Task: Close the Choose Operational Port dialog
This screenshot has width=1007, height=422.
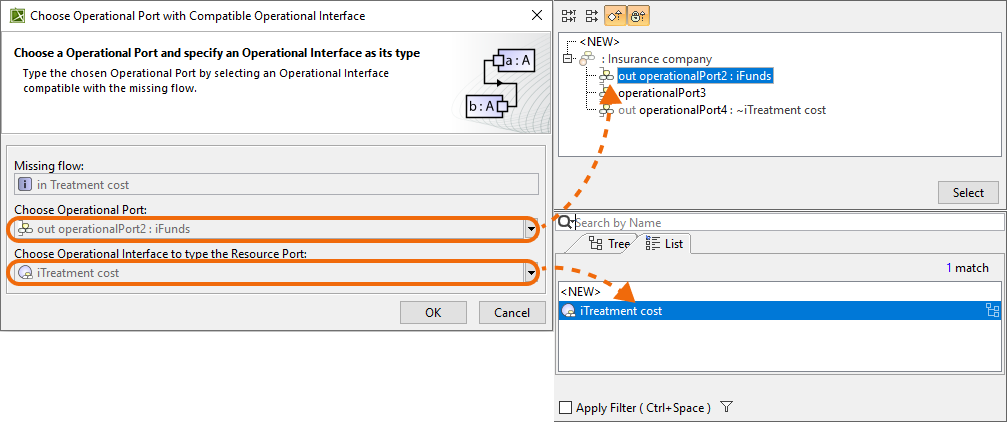Action: point(536,15)
